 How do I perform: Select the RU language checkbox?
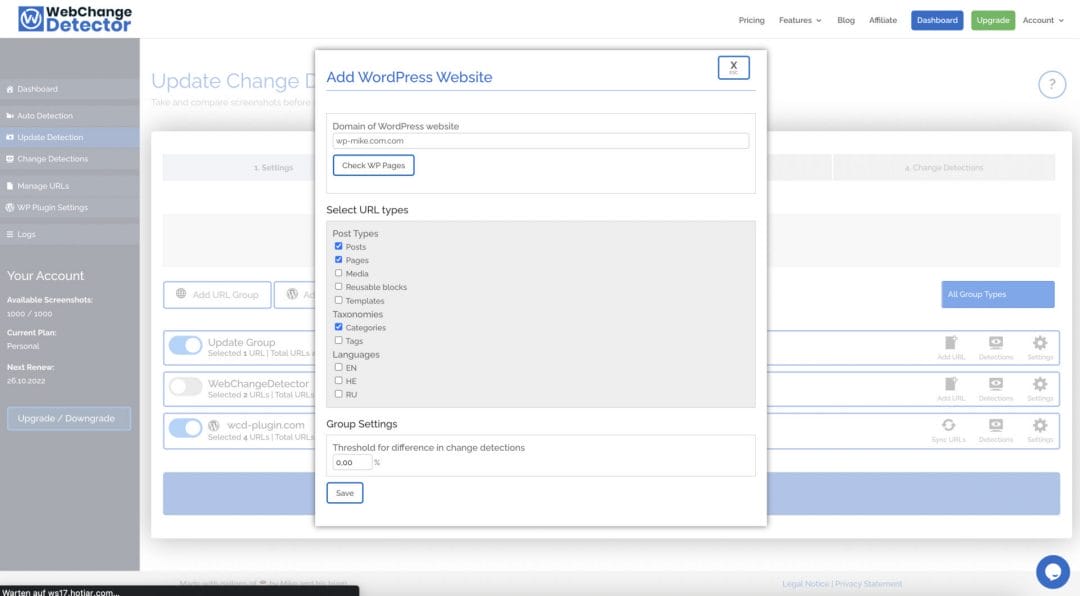click(338, 394)
